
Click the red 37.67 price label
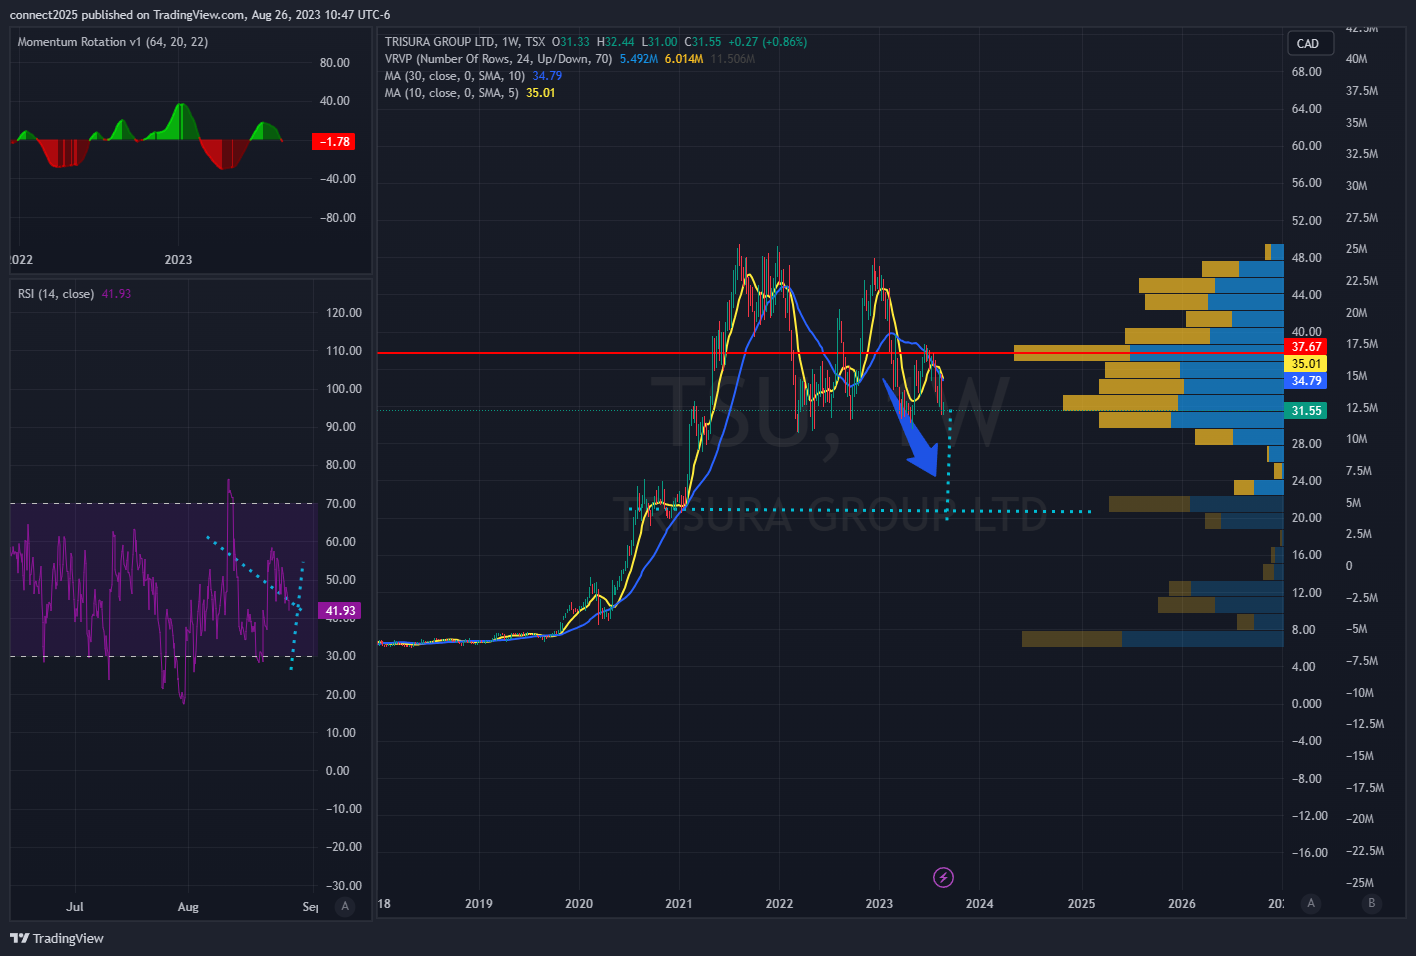click(x=1306, y=347)
